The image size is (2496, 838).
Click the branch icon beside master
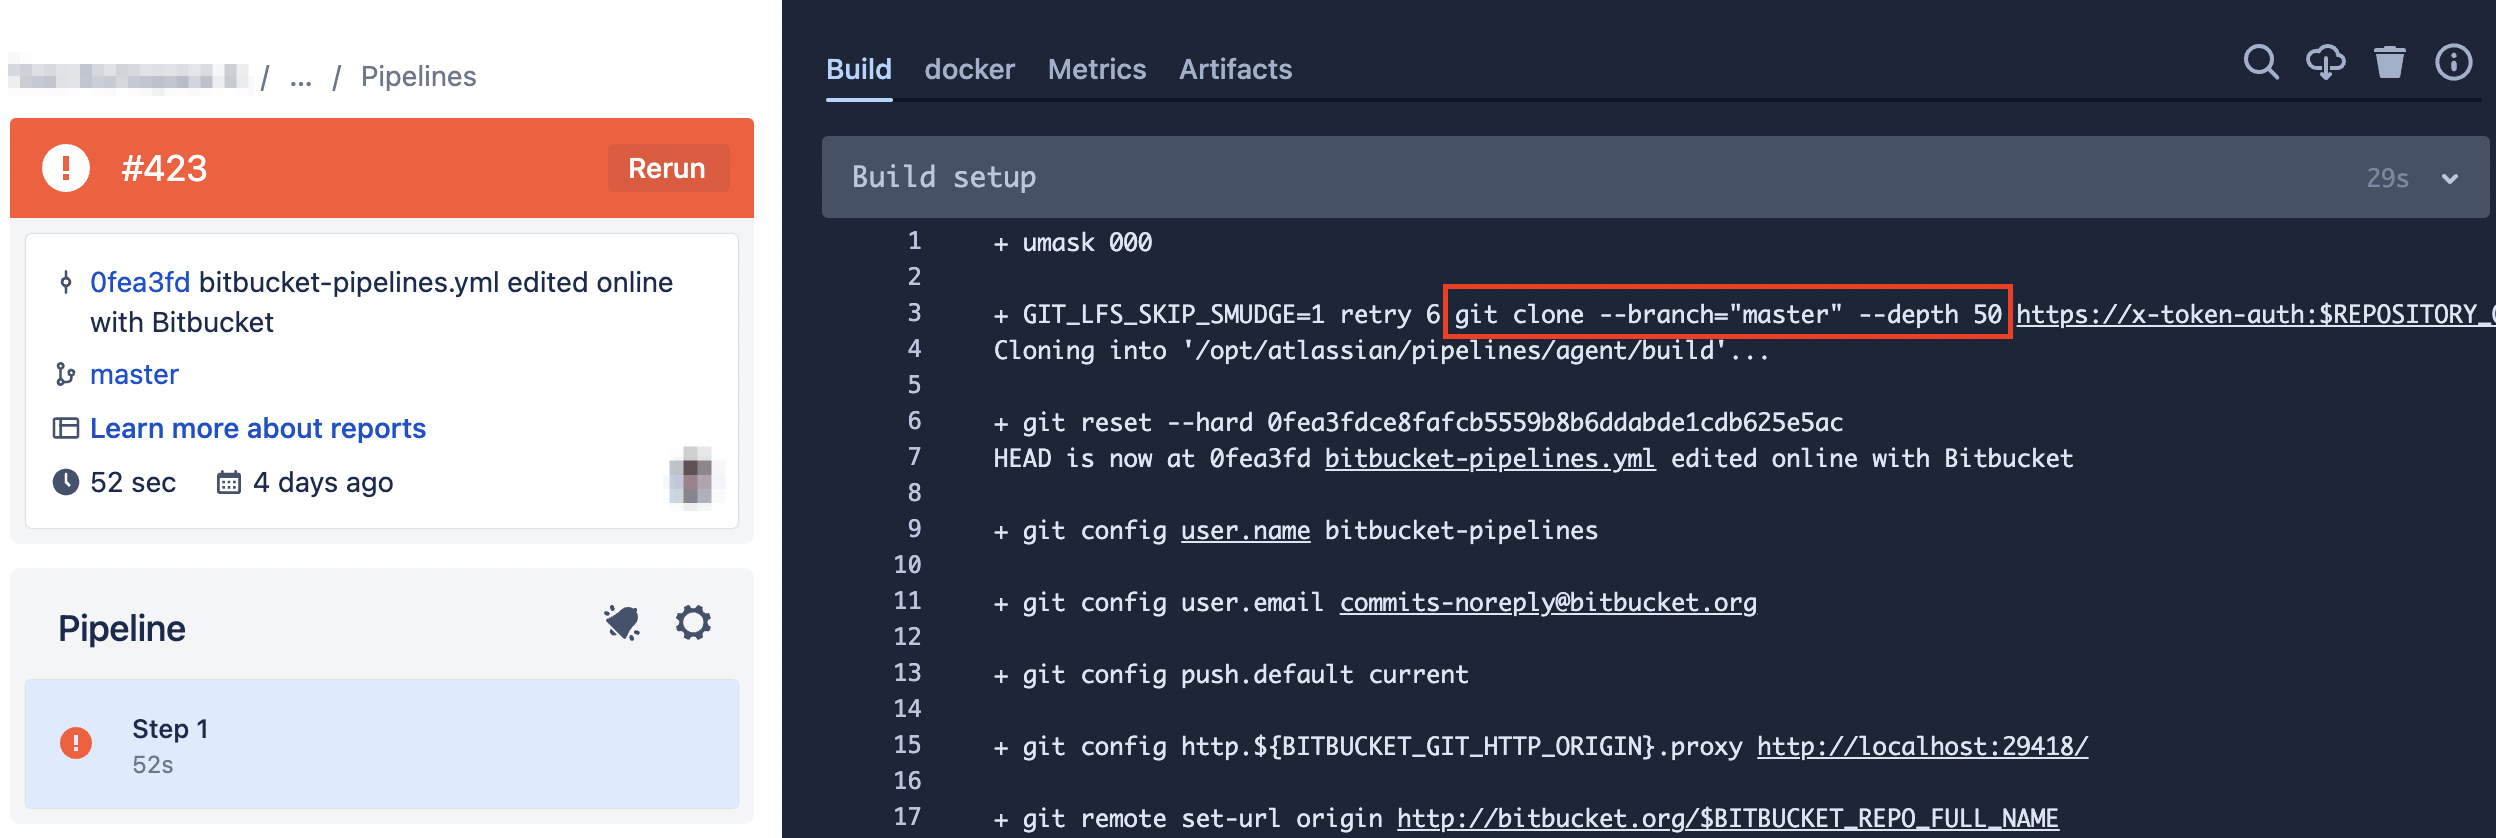point(66,374)
